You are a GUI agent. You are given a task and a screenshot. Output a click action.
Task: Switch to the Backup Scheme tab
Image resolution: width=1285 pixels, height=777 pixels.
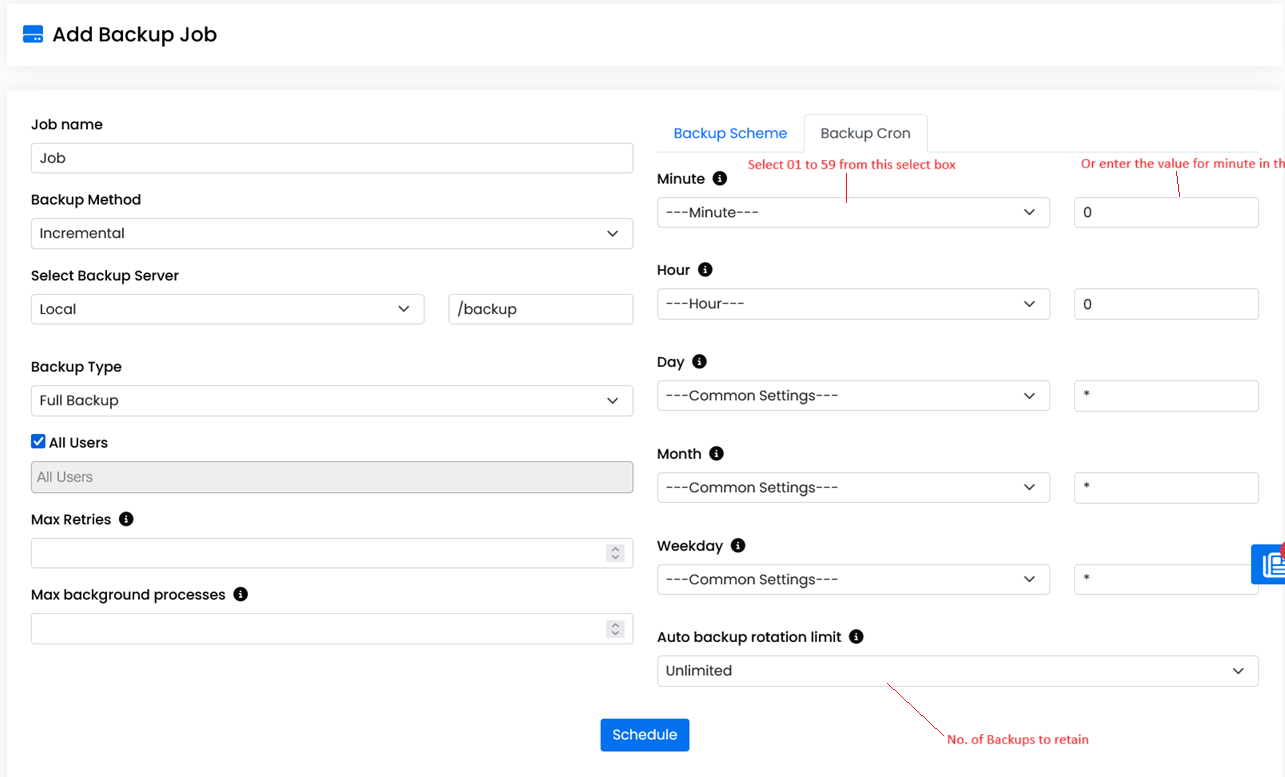click(x=730, y=133)
